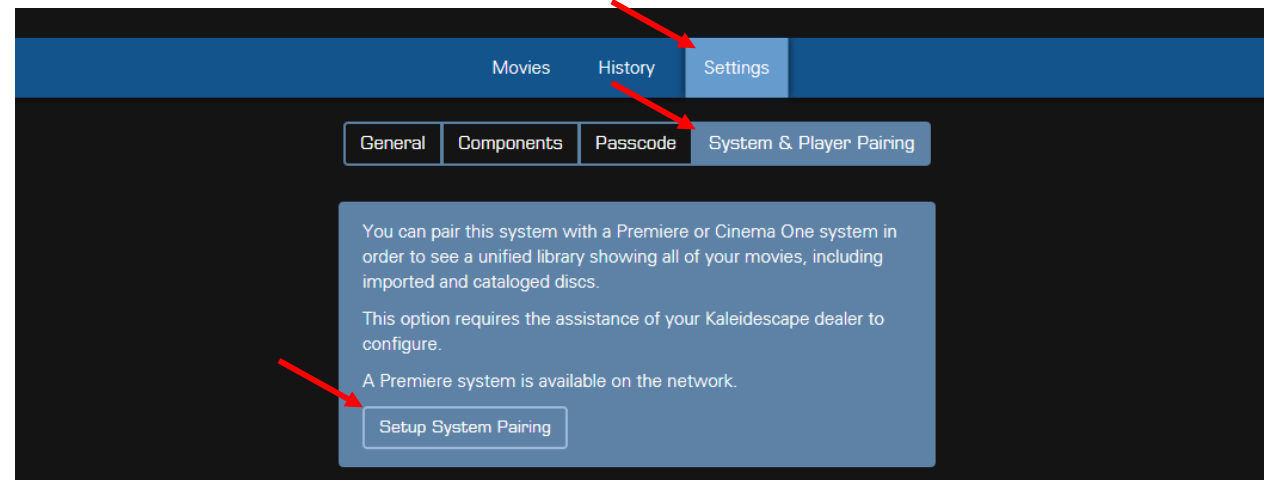Viewport: 1272px width, 487px height.
Task: Click 'A Premiere system is available on the network'
Action: tap(549, 381)
